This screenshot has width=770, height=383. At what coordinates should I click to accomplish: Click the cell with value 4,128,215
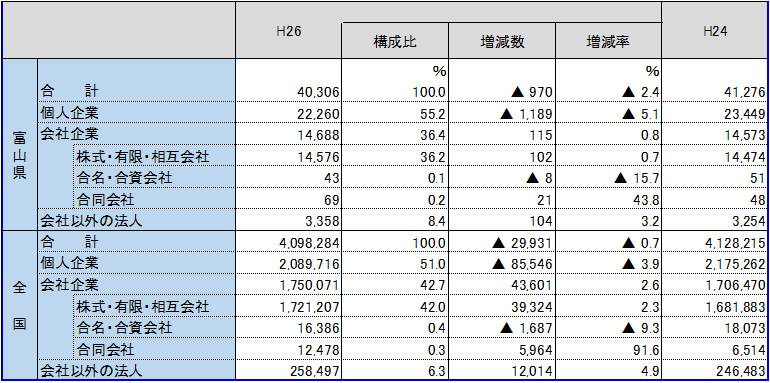click(x=715, y=242)
